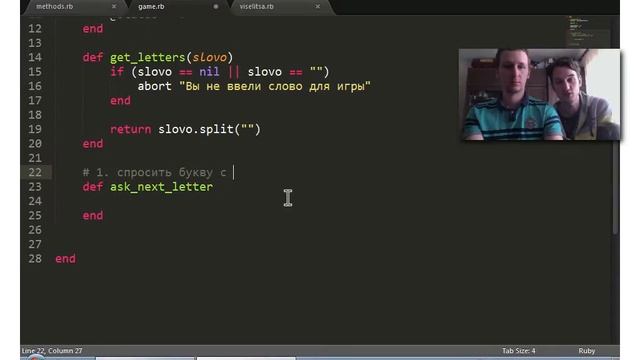Click the webcam video overlay

point(539,95)
